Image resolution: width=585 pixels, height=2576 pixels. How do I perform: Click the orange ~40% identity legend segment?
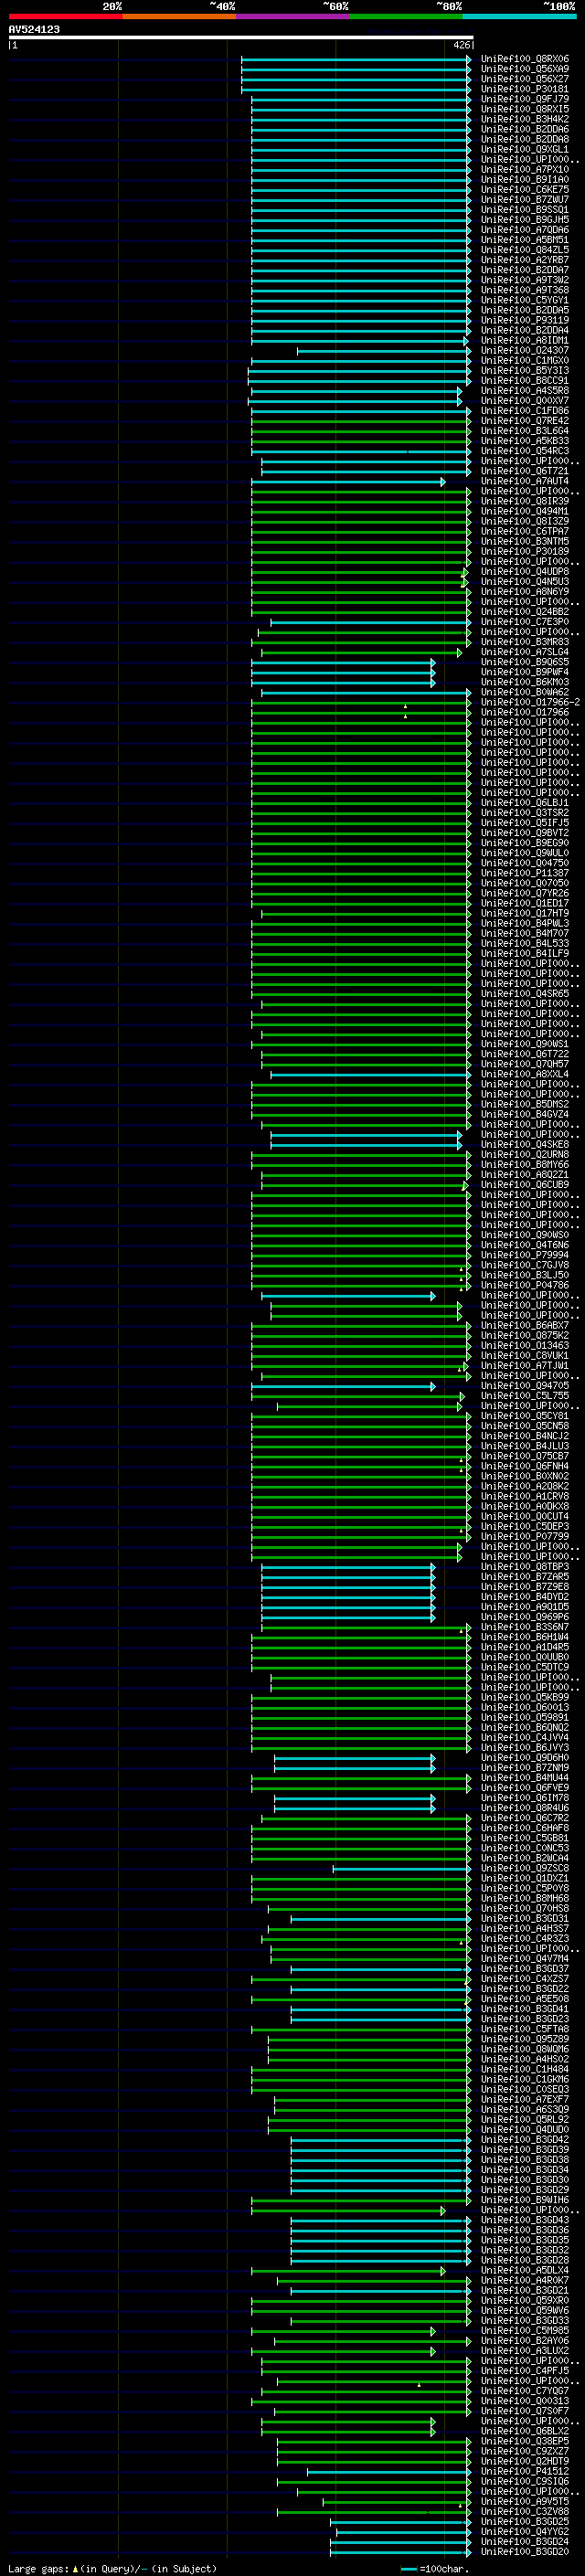click(179, 16)
